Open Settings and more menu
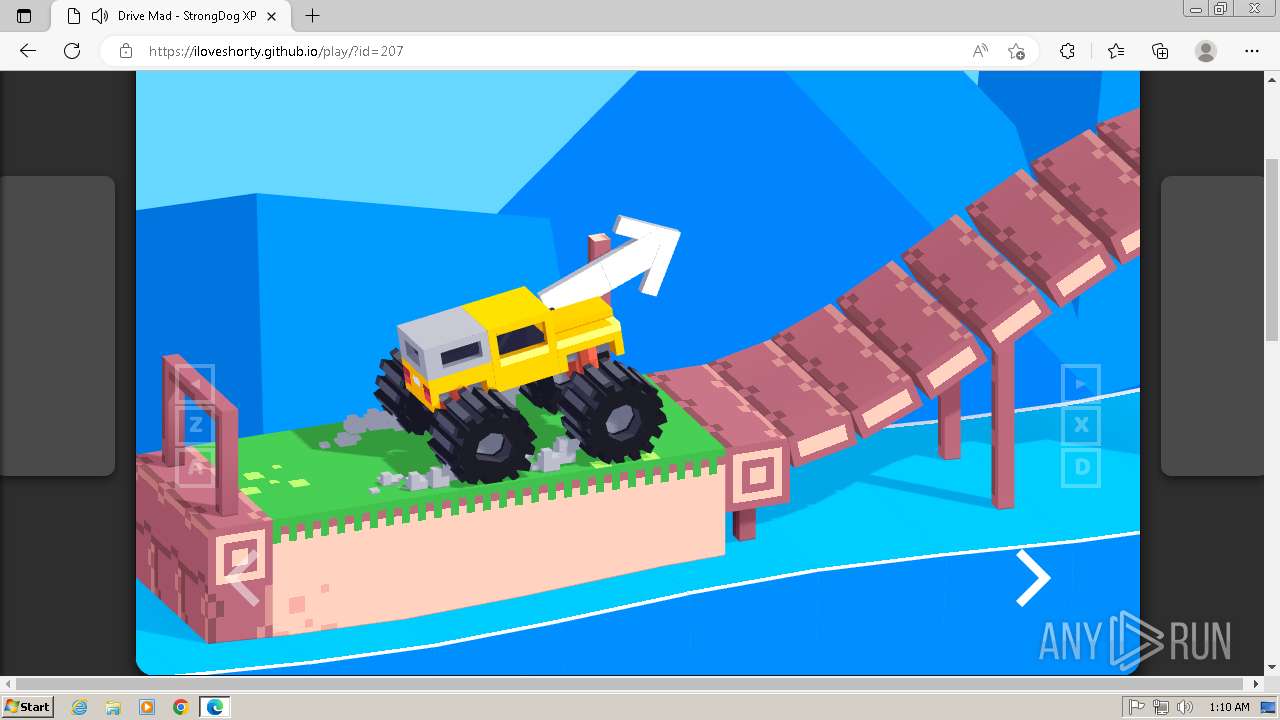The height and width of the screenshot is (720, 1280). click(1252, 51)
